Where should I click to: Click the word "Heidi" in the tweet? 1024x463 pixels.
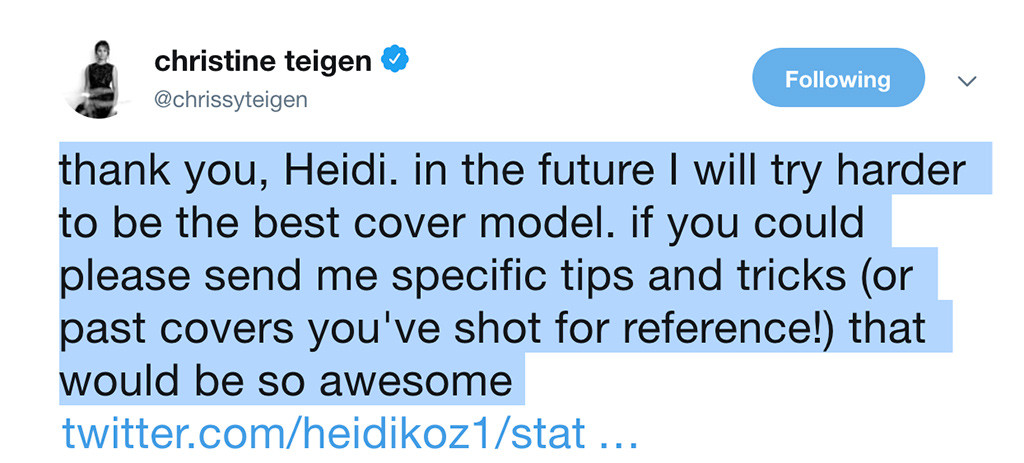pyautogui.click(x=334, y=170)
